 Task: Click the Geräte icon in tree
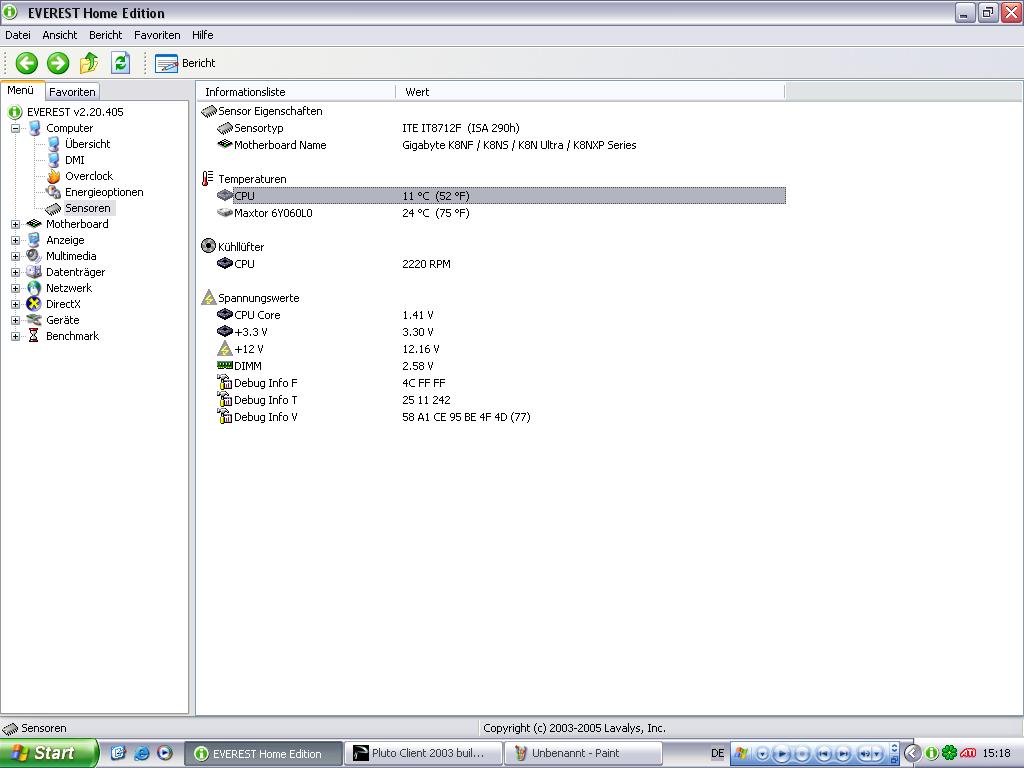34,320
